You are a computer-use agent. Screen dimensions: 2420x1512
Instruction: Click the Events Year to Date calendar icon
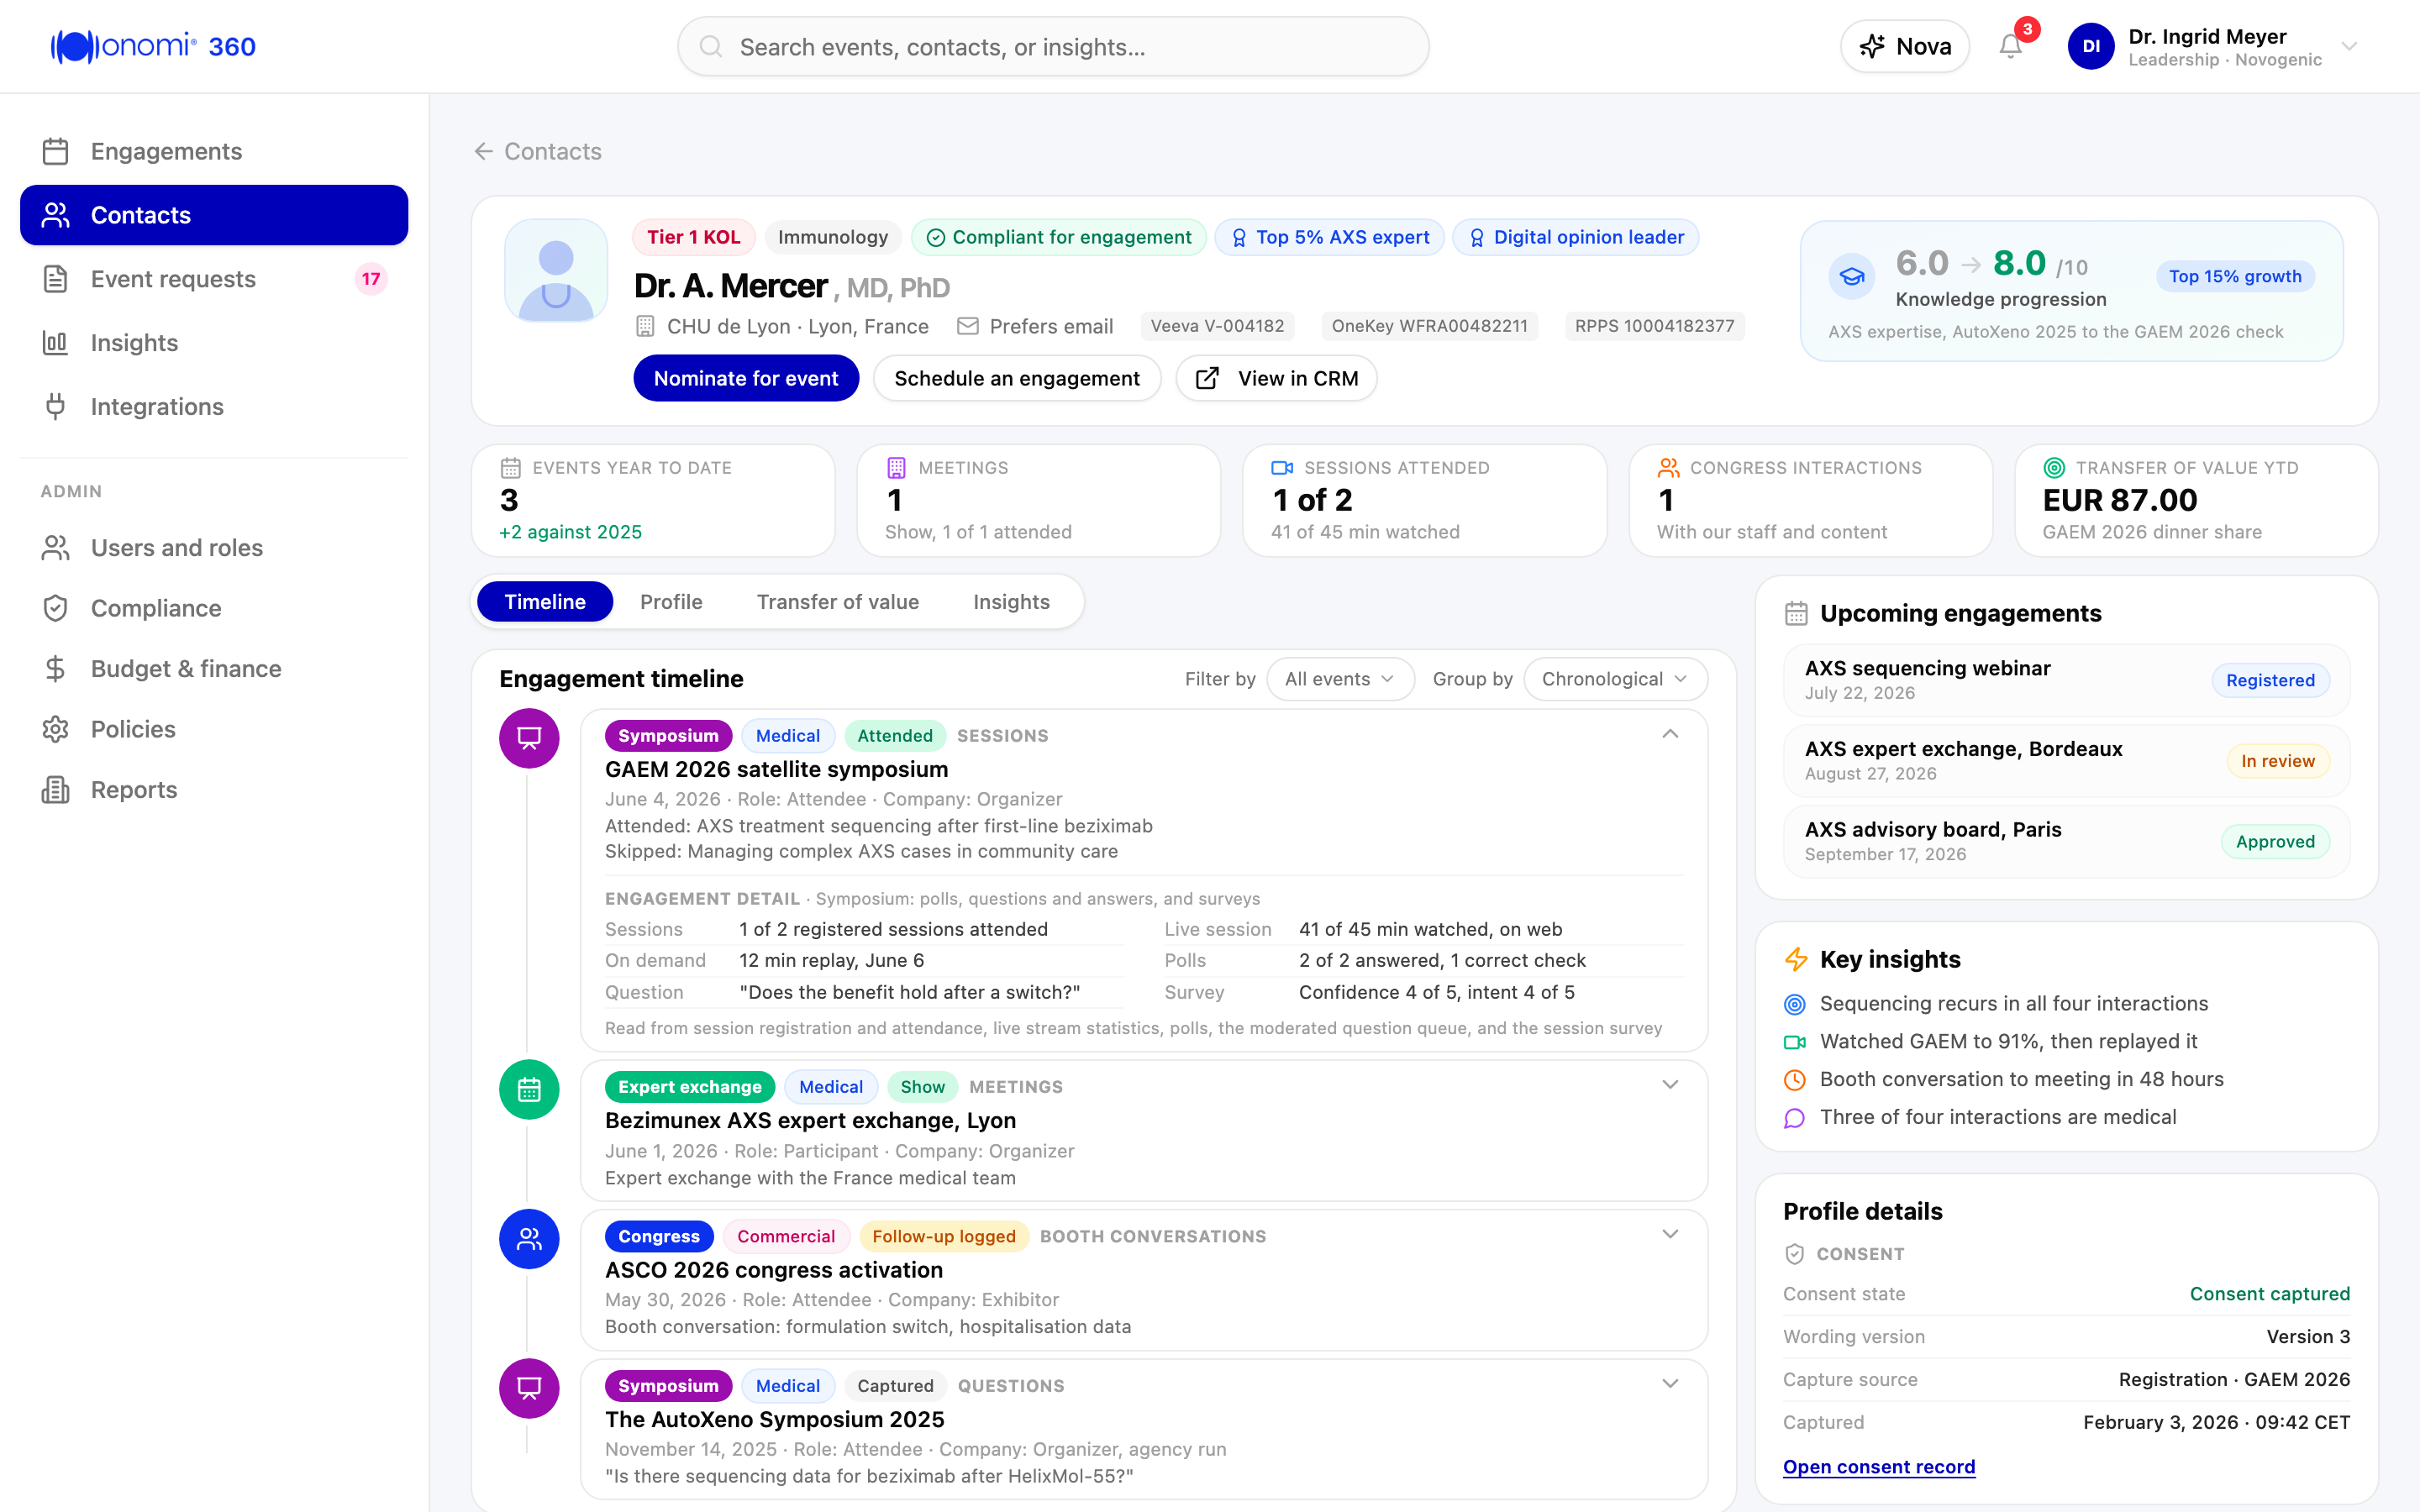(x=510, y=468)
